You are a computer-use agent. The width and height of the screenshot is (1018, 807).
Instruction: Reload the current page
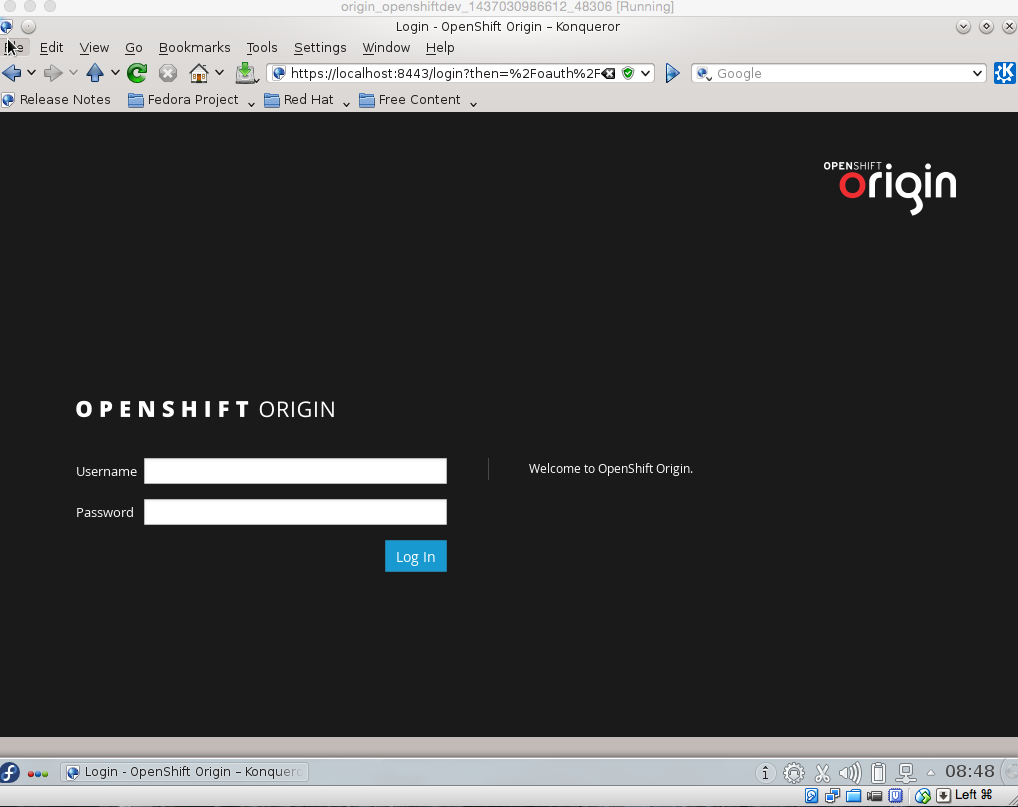click(x=136, y=72)
